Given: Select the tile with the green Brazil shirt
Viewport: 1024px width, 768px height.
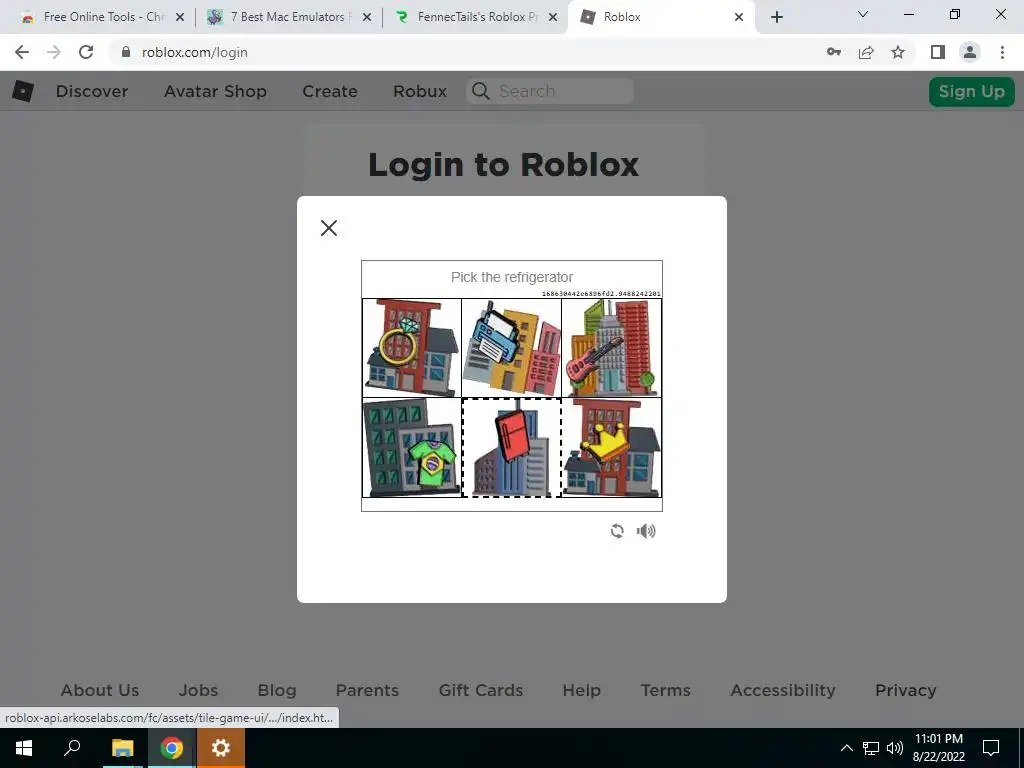Looking at the screenshot, I should 411,448.
